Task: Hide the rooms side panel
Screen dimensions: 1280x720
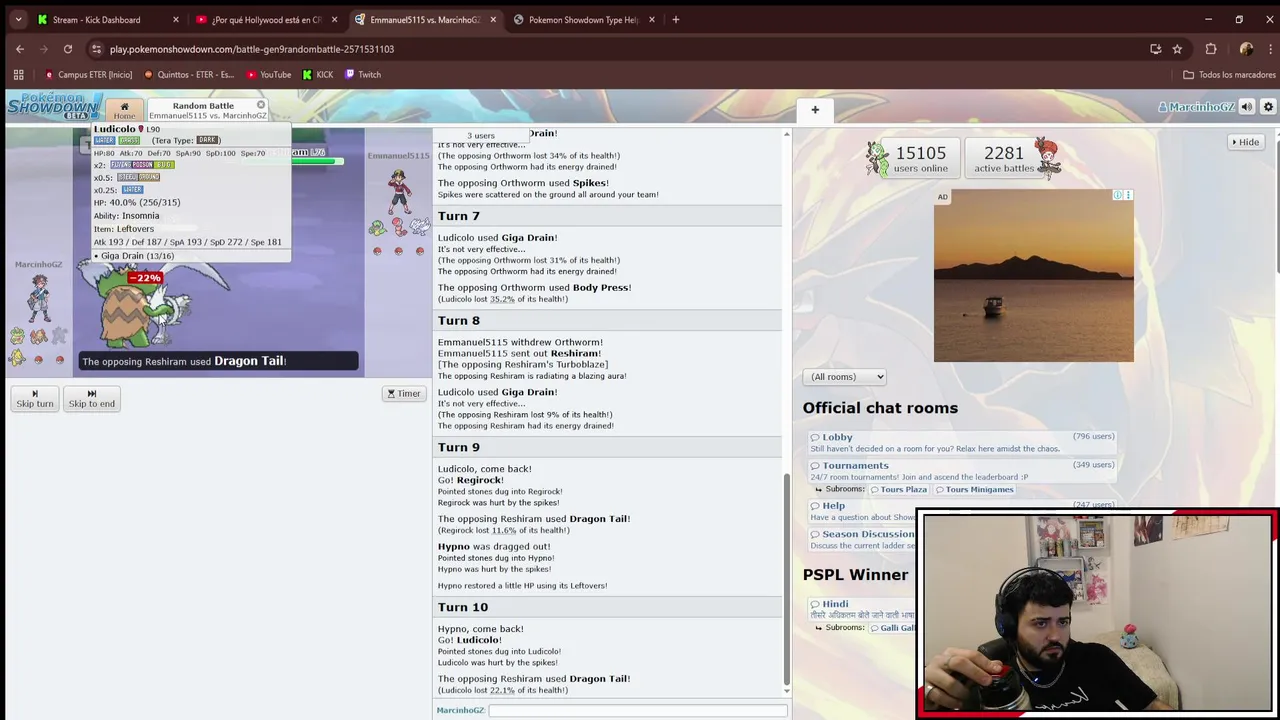Action: pyautogui.click(x=1246, y=142)
